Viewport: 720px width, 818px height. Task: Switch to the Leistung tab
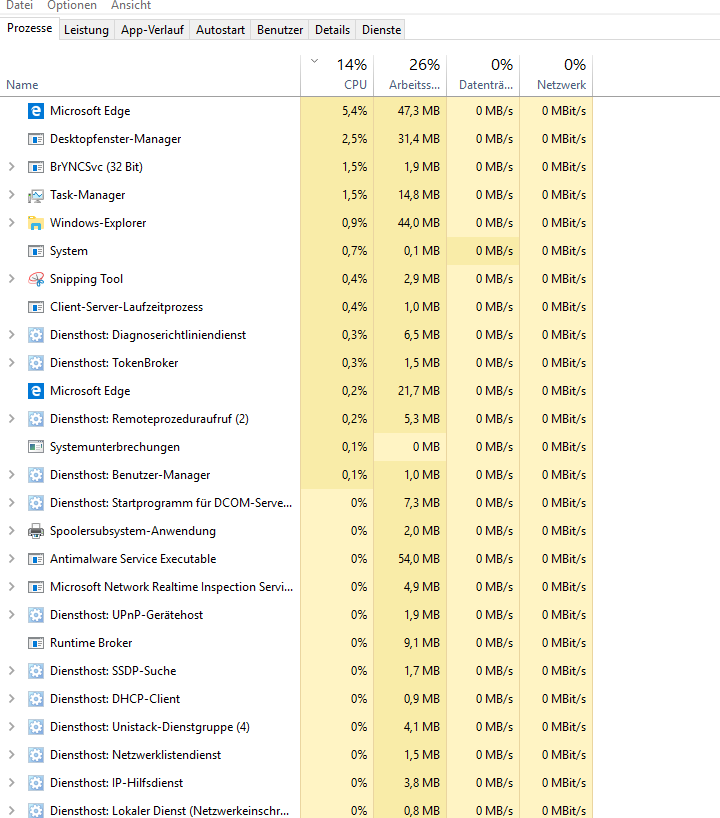(x=87, y=30)
